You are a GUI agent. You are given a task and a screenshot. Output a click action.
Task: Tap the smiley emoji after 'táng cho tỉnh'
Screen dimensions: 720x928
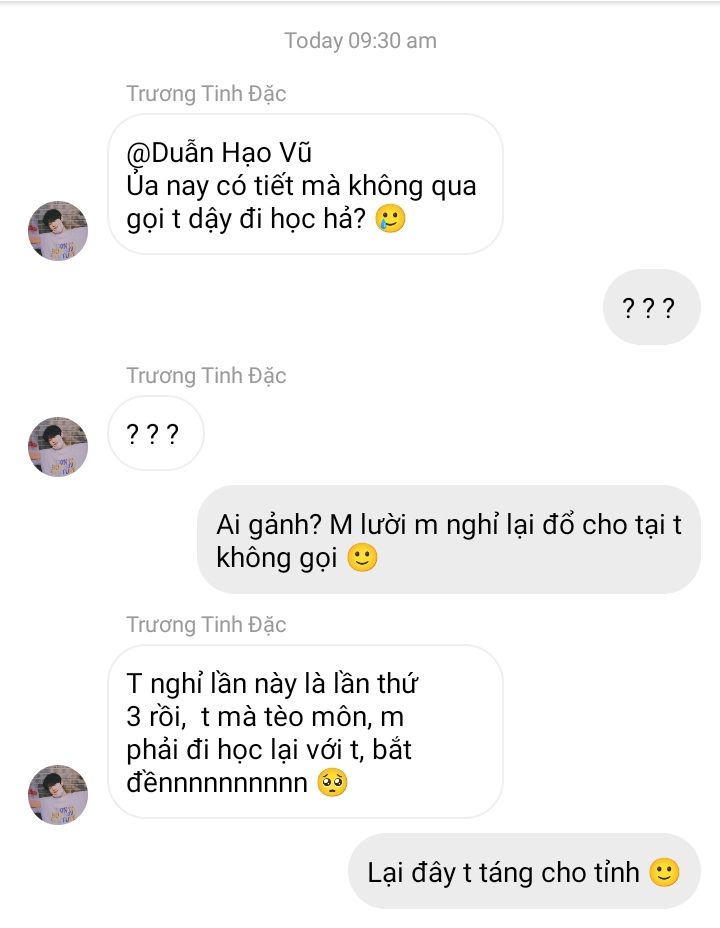(664, 872)
